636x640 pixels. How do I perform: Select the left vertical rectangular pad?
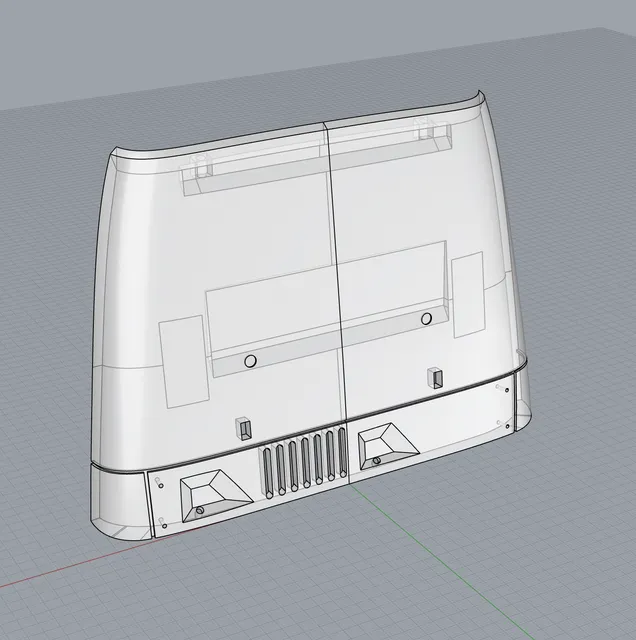[x=183, y=361]
